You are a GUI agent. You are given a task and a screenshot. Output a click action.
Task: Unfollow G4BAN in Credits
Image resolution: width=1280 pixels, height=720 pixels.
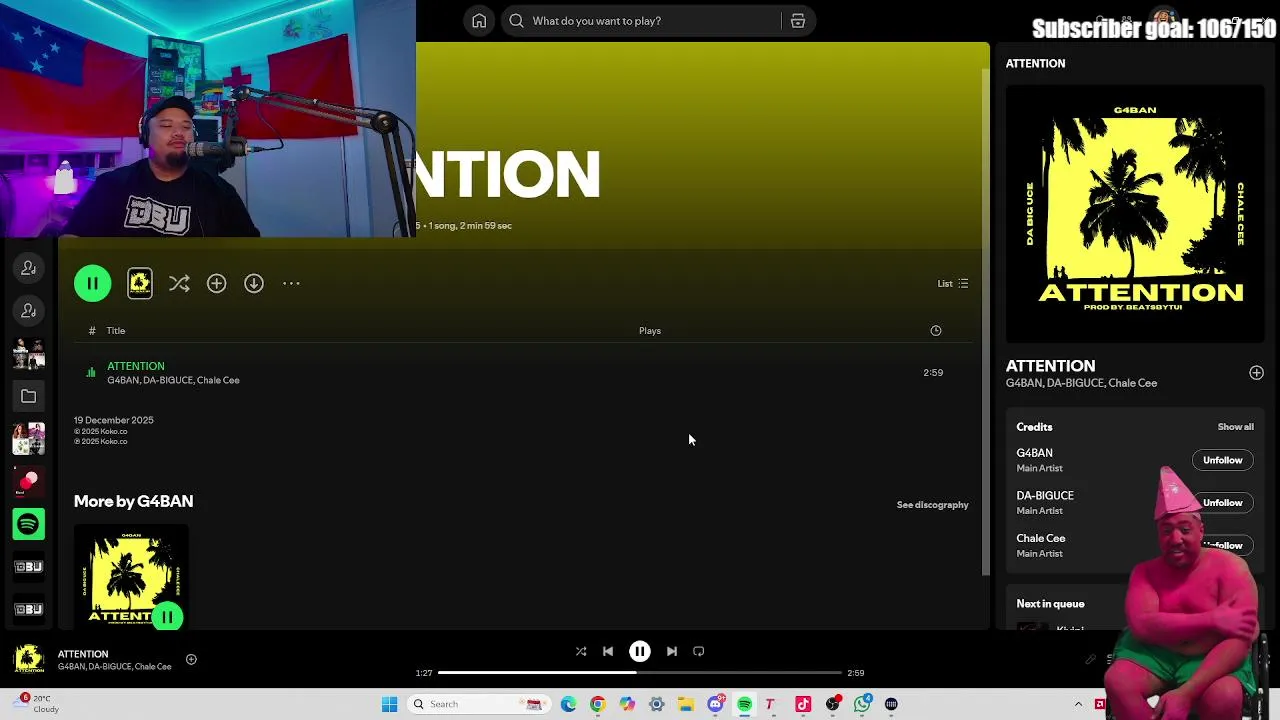(x=1222, y=461)
